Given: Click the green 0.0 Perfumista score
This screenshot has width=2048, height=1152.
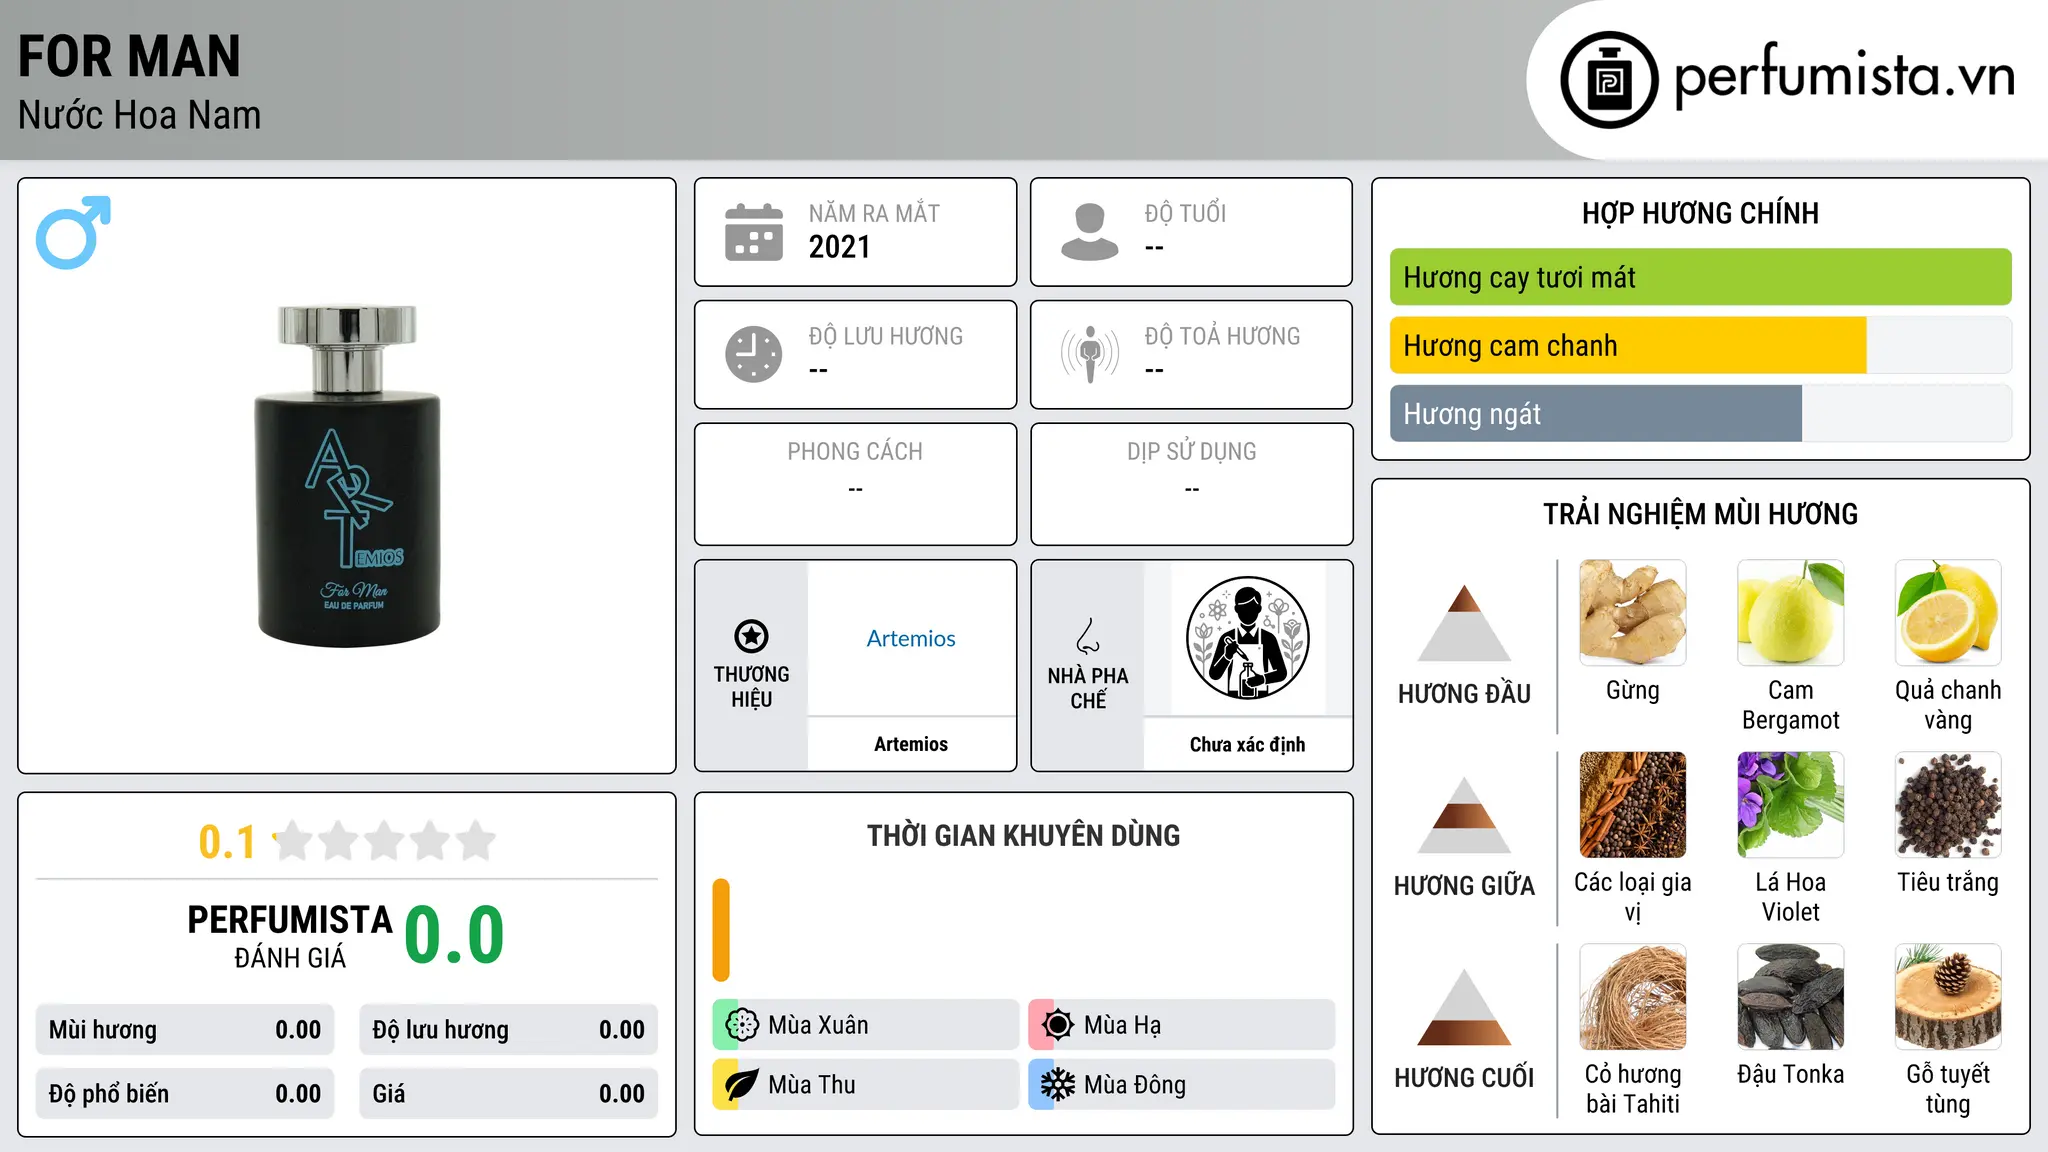Looking at the screenshot, I should tap(454, 935).
